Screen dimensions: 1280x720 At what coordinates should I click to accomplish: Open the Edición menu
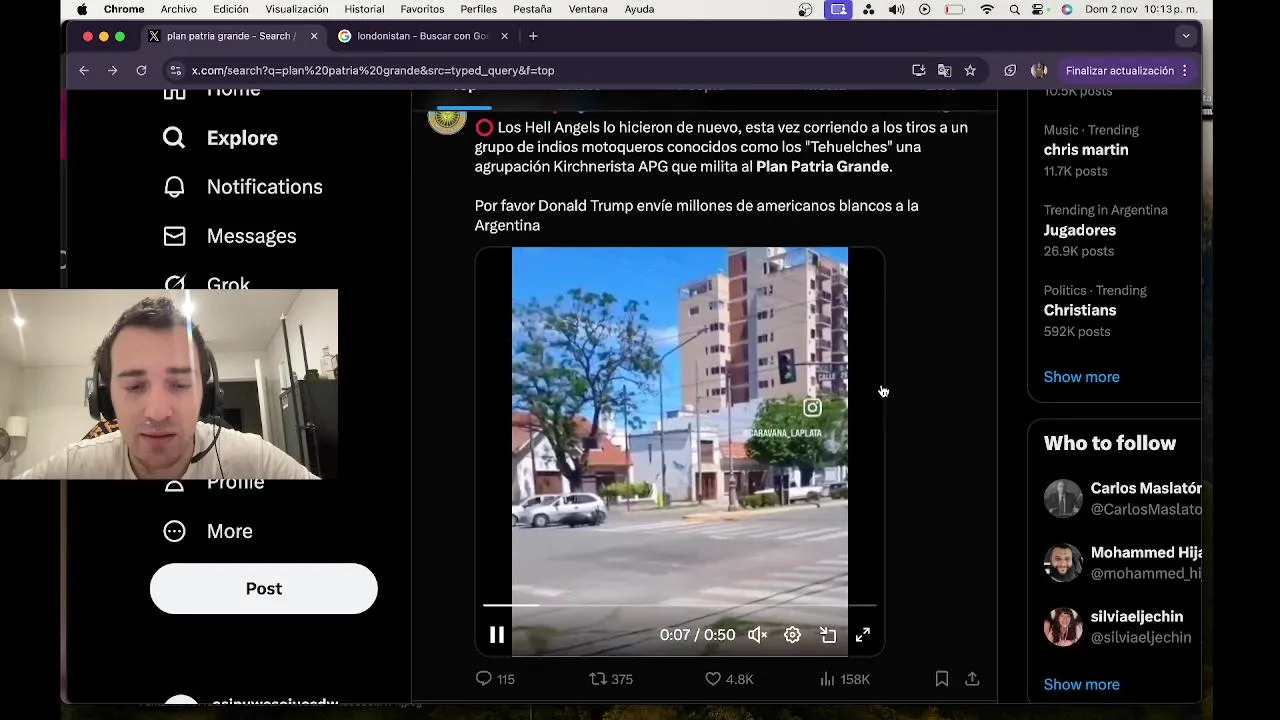(231, 9)
